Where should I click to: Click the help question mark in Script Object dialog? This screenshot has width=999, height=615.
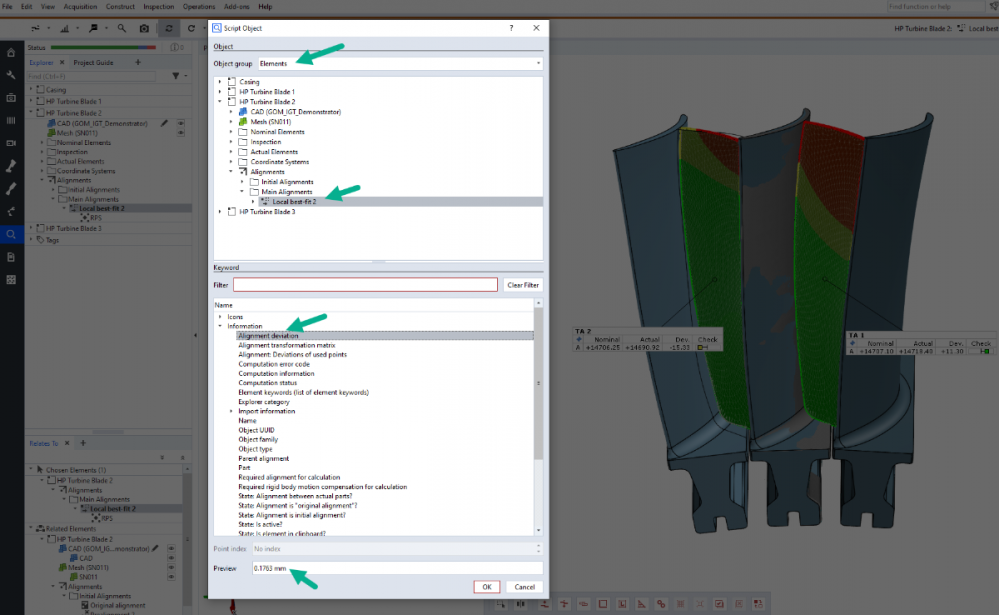(511, 28)
